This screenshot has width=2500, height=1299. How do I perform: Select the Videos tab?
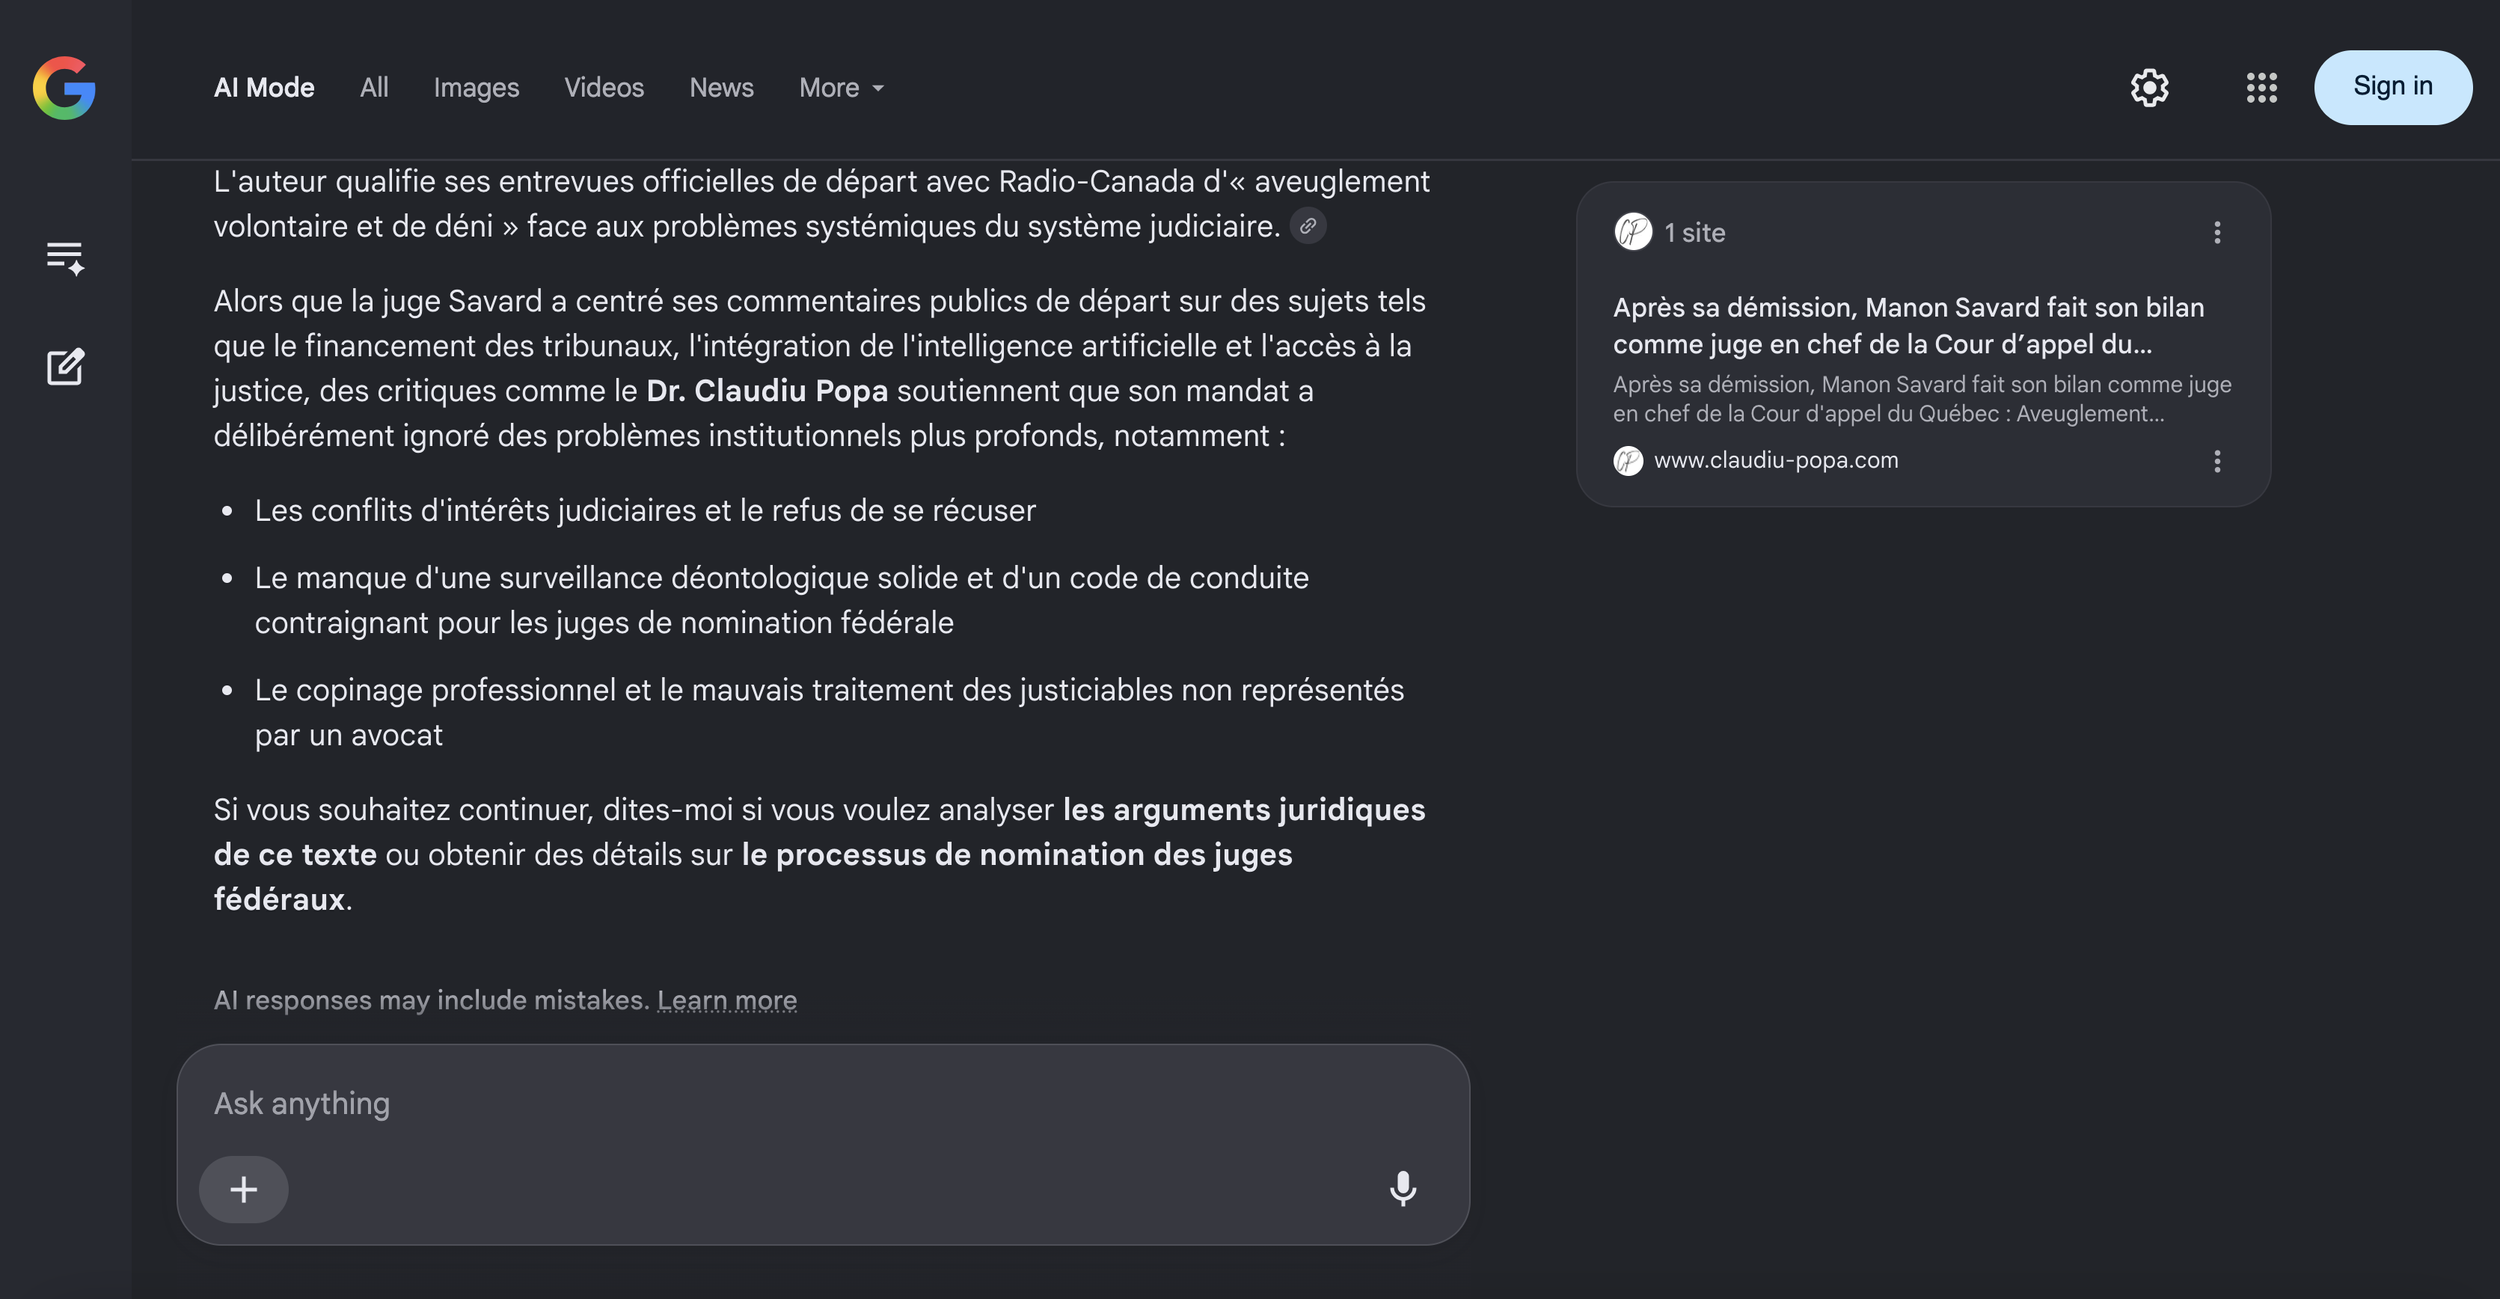[x=604, y=88]
